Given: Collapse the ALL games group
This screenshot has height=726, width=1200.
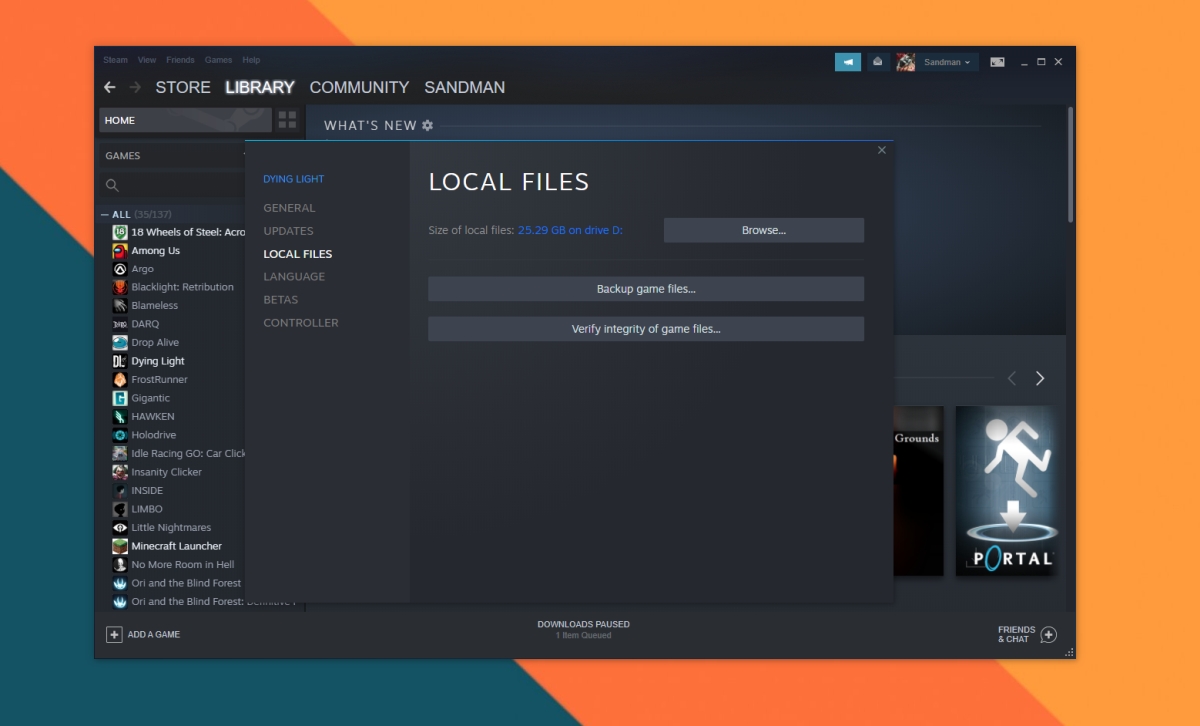Looking at the screenshot, I should 106,213.
